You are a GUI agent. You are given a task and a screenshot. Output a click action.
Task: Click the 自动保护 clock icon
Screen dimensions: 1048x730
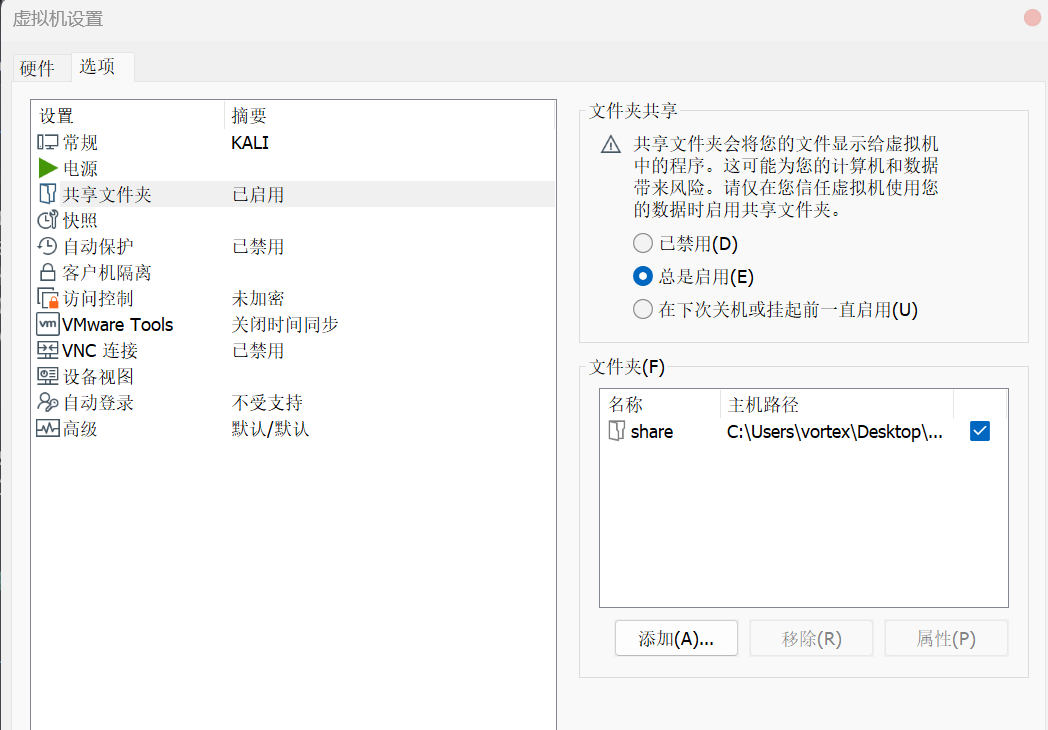click(x=47, y=246)
